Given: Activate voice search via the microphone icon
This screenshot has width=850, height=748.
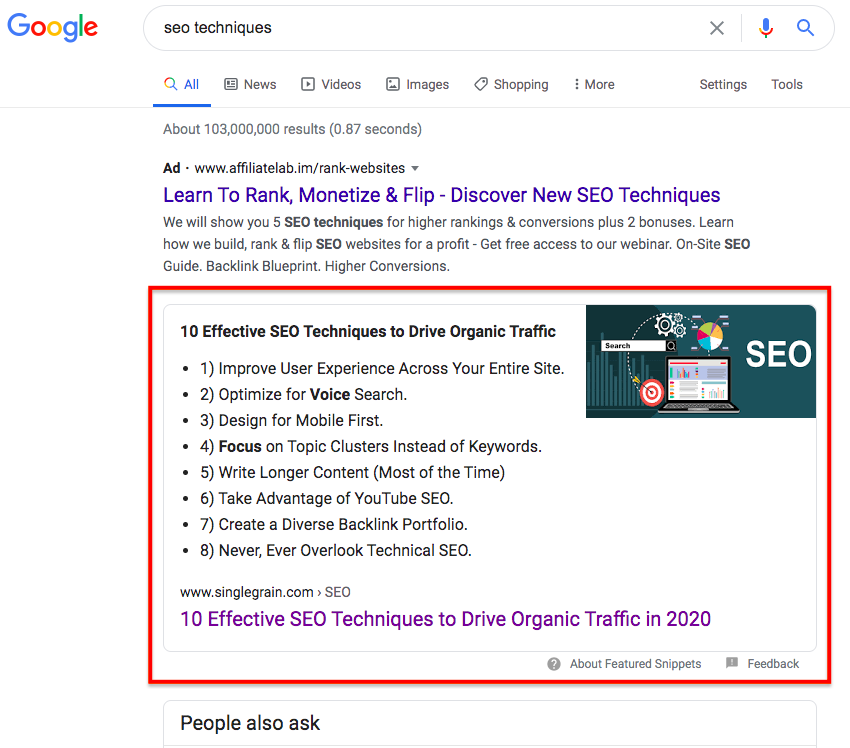Looking at the screenshot, I should (x=766, y=28).
